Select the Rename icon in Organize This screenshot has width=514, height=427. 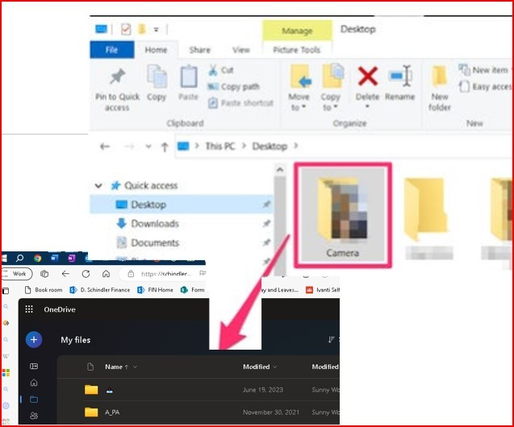pos(400,76)
